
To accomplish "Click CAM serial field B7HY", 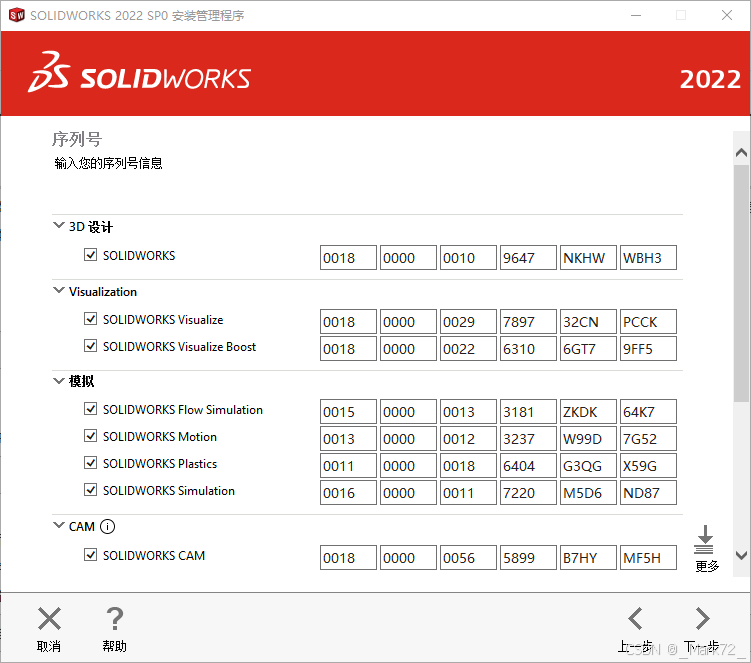I will [588, 558].
